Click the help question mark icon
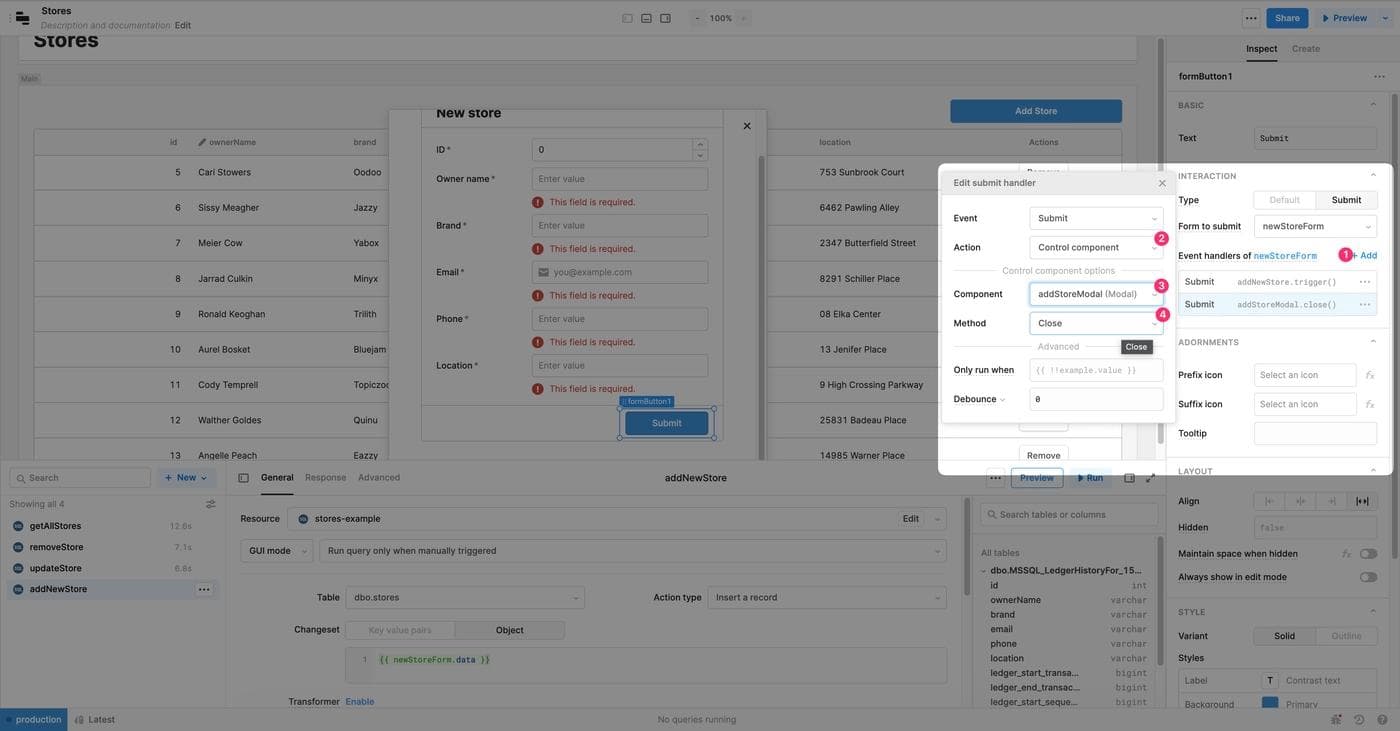 (x=1381, y=719)
